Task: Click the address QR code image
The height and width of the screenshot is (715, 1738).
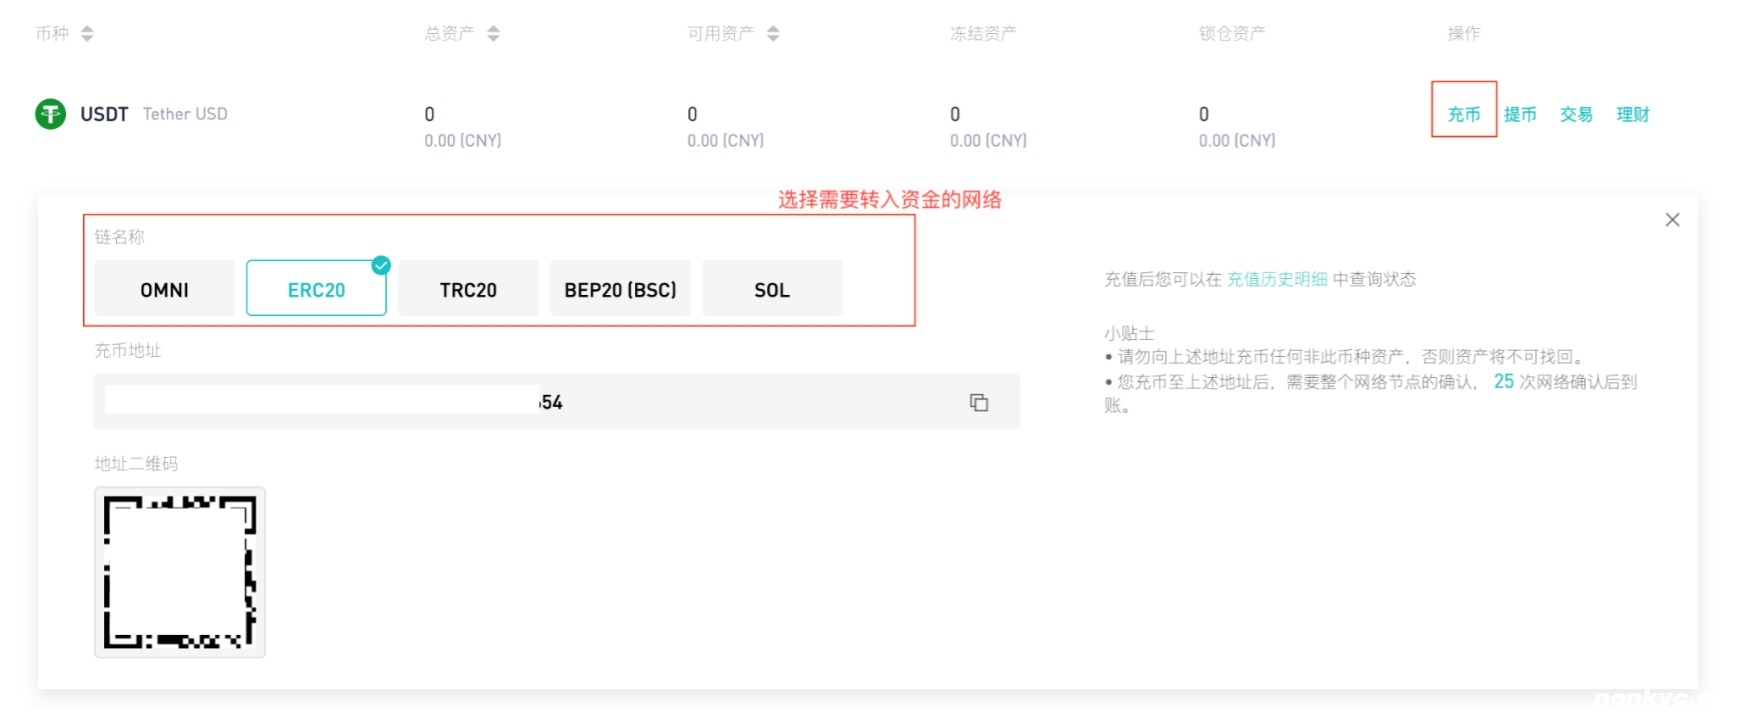Action: pos(180,572)
